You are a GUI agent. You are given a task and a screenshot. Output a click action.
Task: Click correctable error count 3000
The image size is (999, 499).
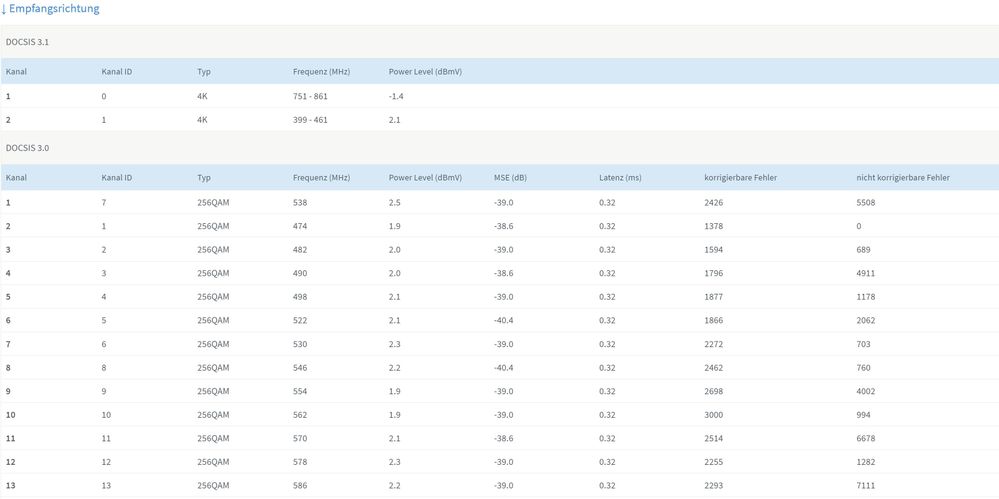click(714, 415)
